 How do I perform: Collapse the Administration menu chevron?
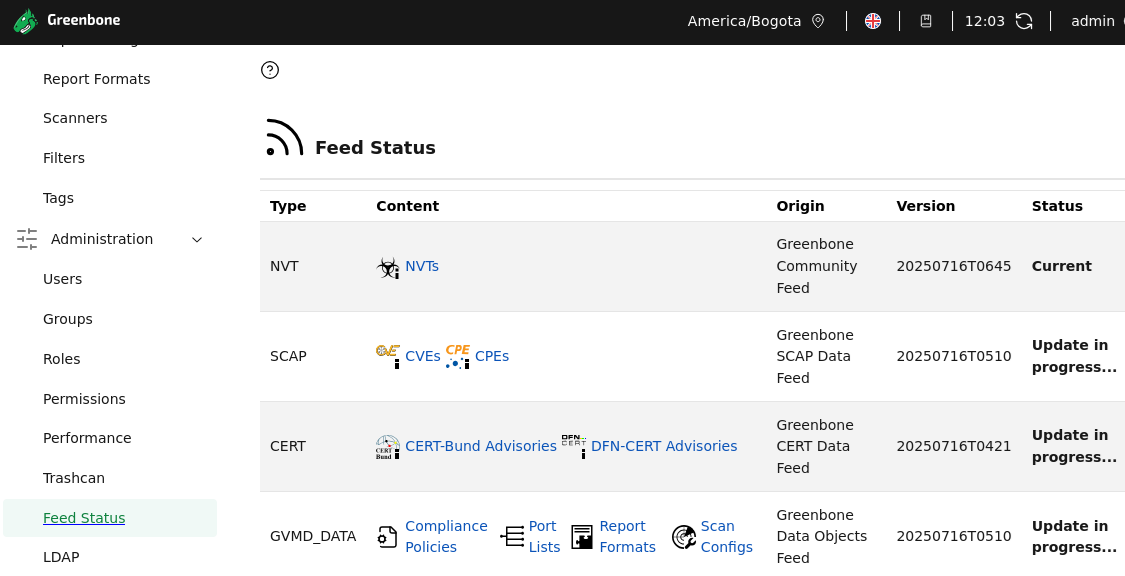197,240
